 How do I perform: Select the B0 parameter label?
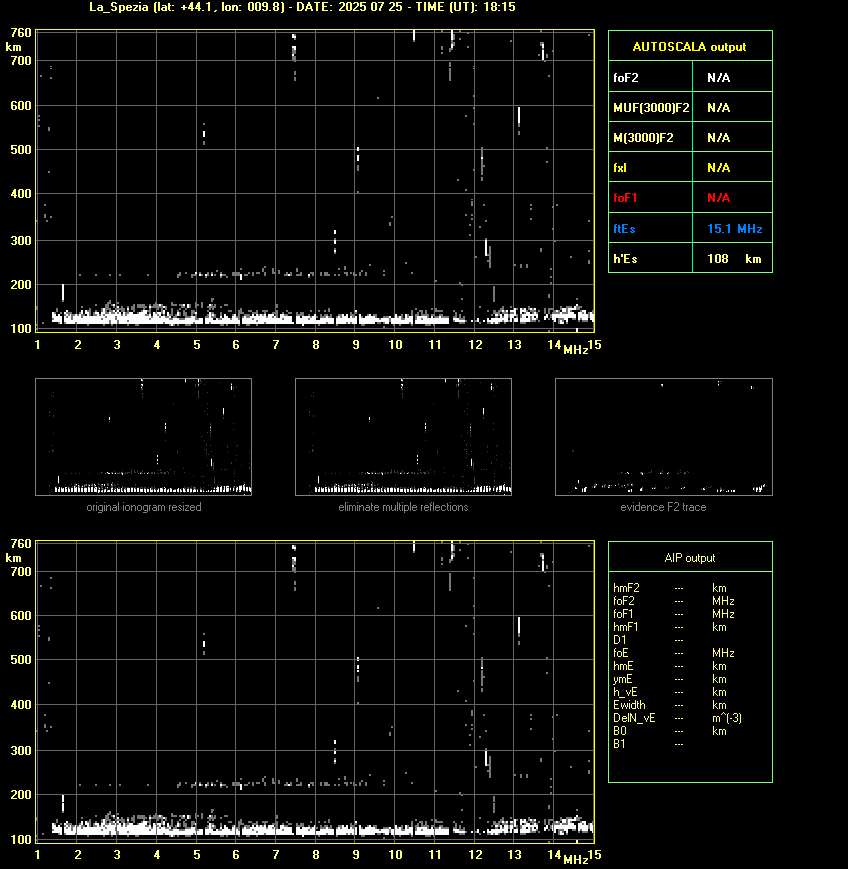(x=620, y=731)
